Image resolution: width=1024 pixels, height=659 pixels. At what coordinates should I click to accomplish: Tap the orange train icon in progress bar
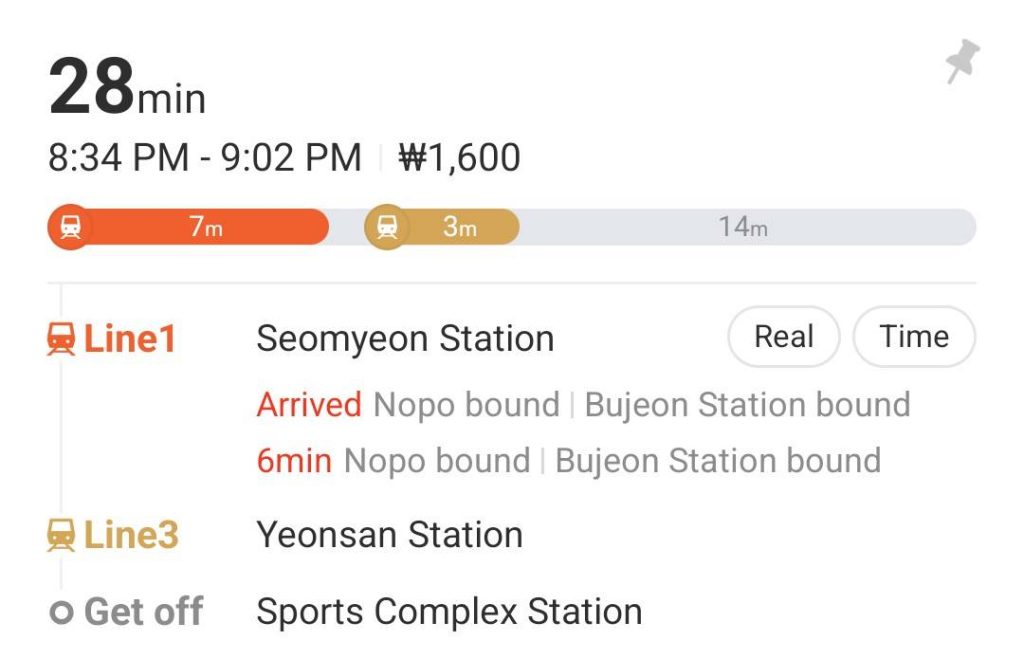coord(70,227)
